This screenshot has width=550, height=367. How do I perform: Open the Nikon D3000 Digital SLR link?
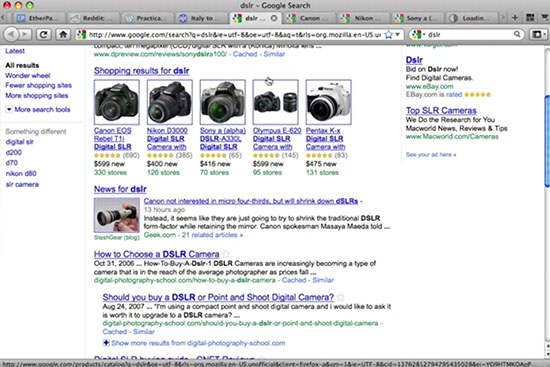click(x=167, y=139)
